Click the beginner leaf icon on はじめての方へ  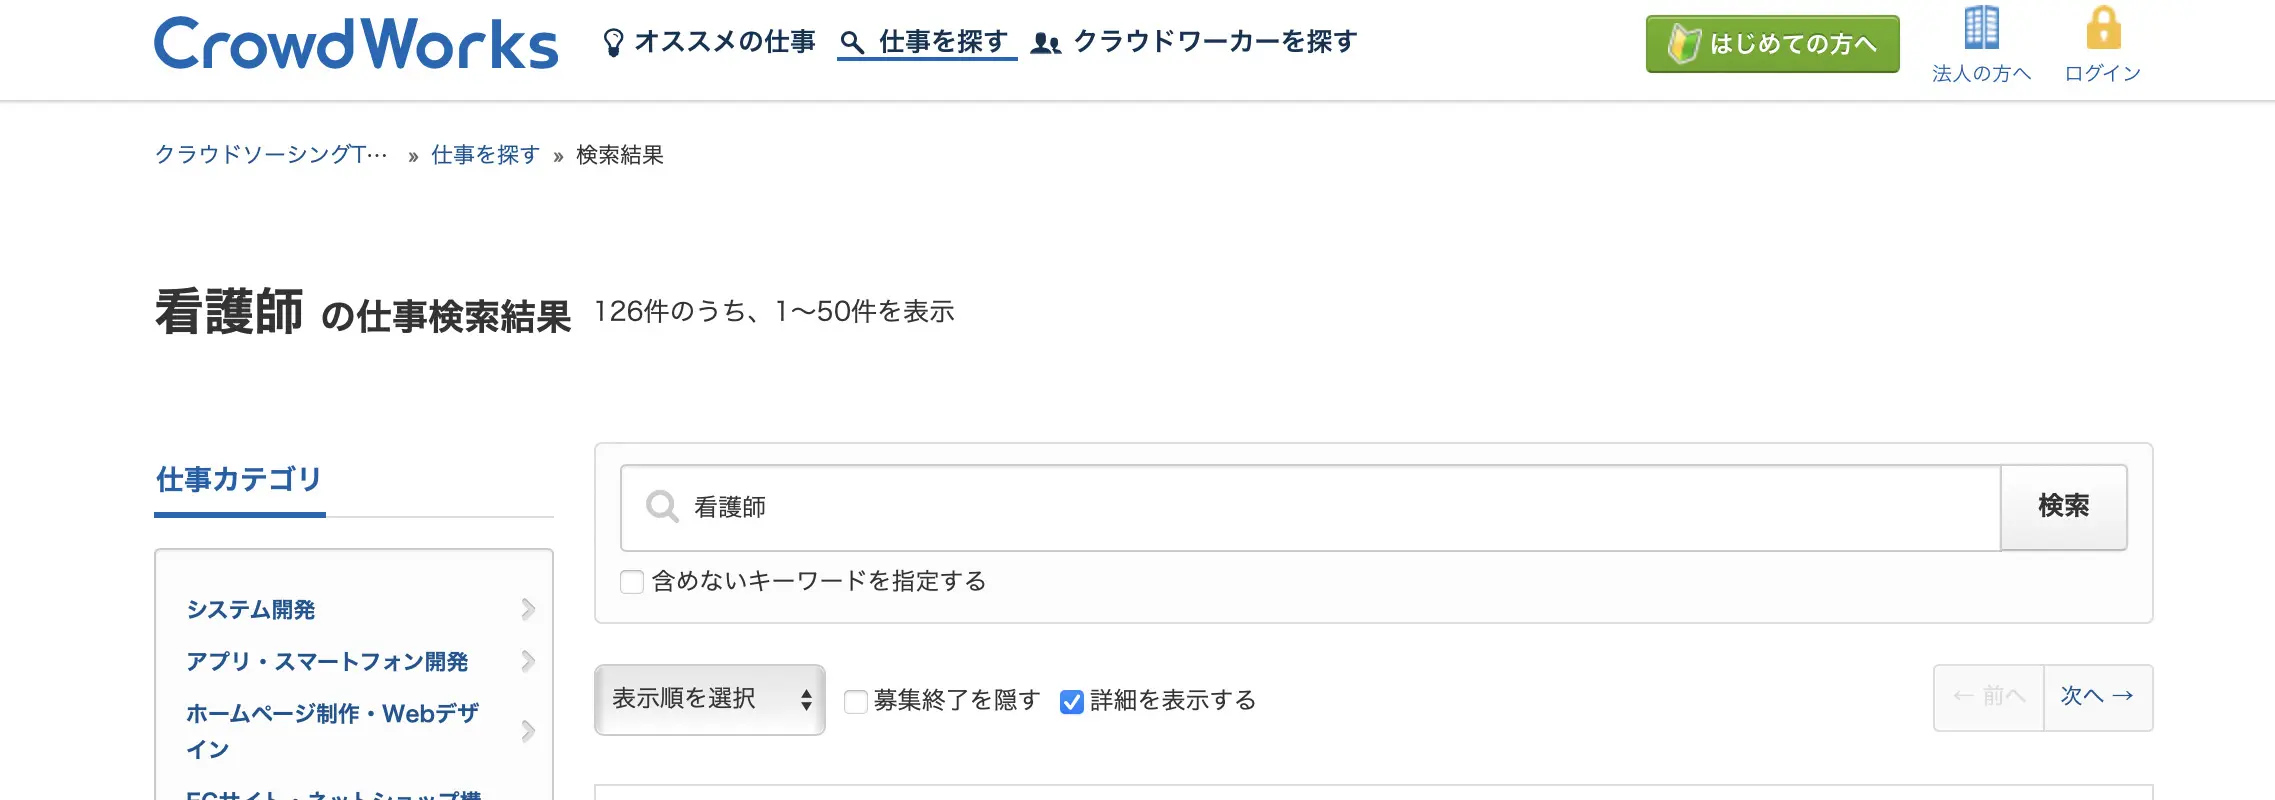tap(1684, 44)
